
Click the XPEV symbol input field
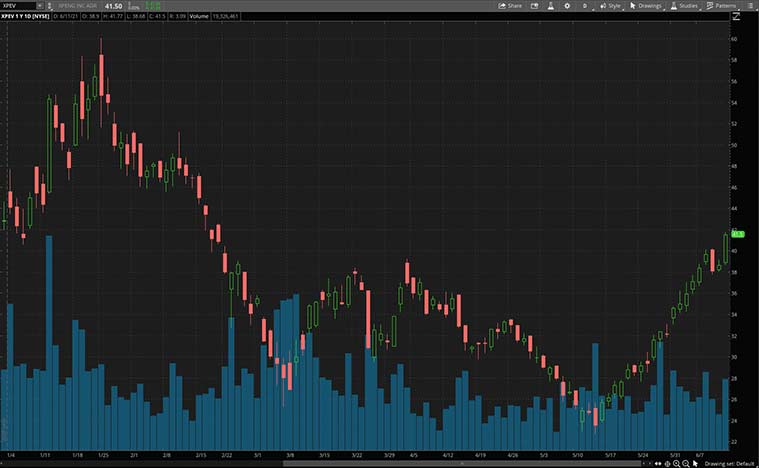coord(18,6)
